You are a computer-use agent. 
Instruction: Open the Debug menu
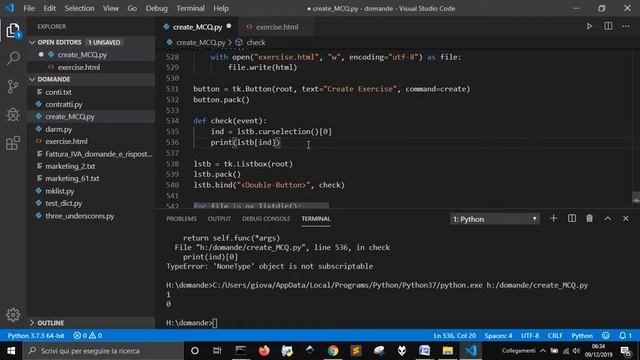(156, 8)
